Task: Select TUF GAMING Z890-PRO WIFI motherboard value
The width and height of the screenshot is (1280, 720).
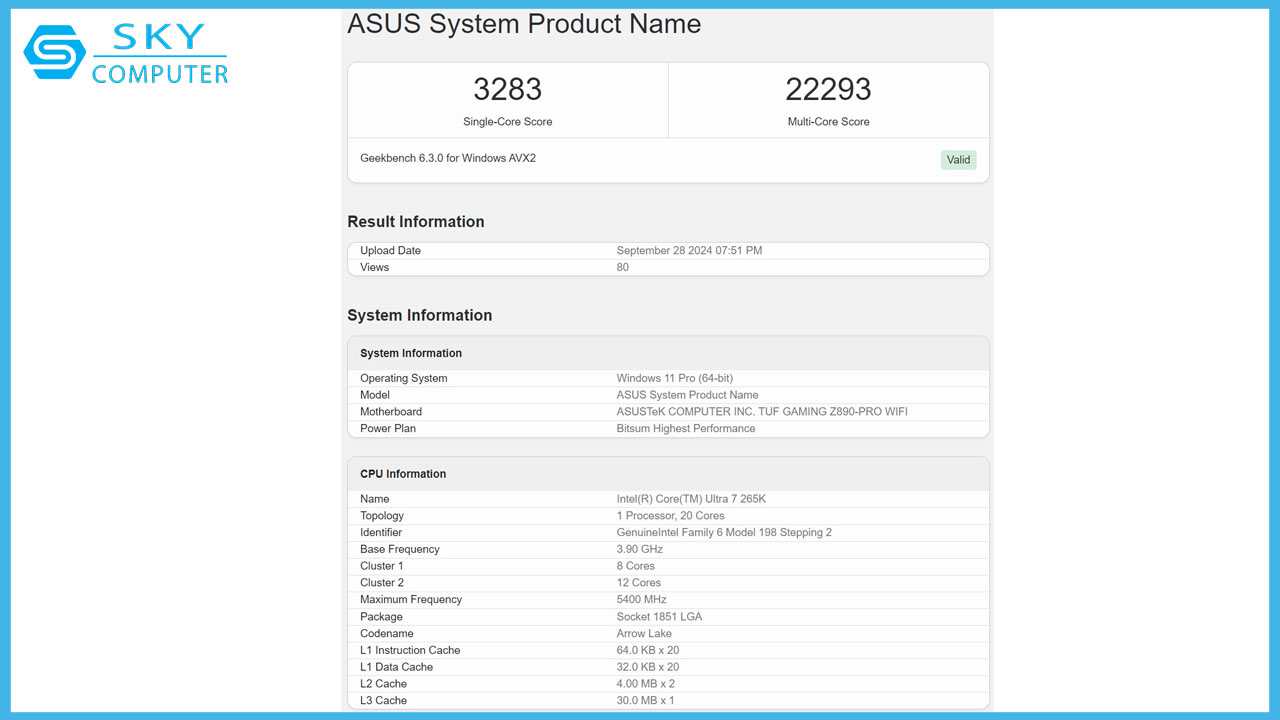Action: point(762,412)
